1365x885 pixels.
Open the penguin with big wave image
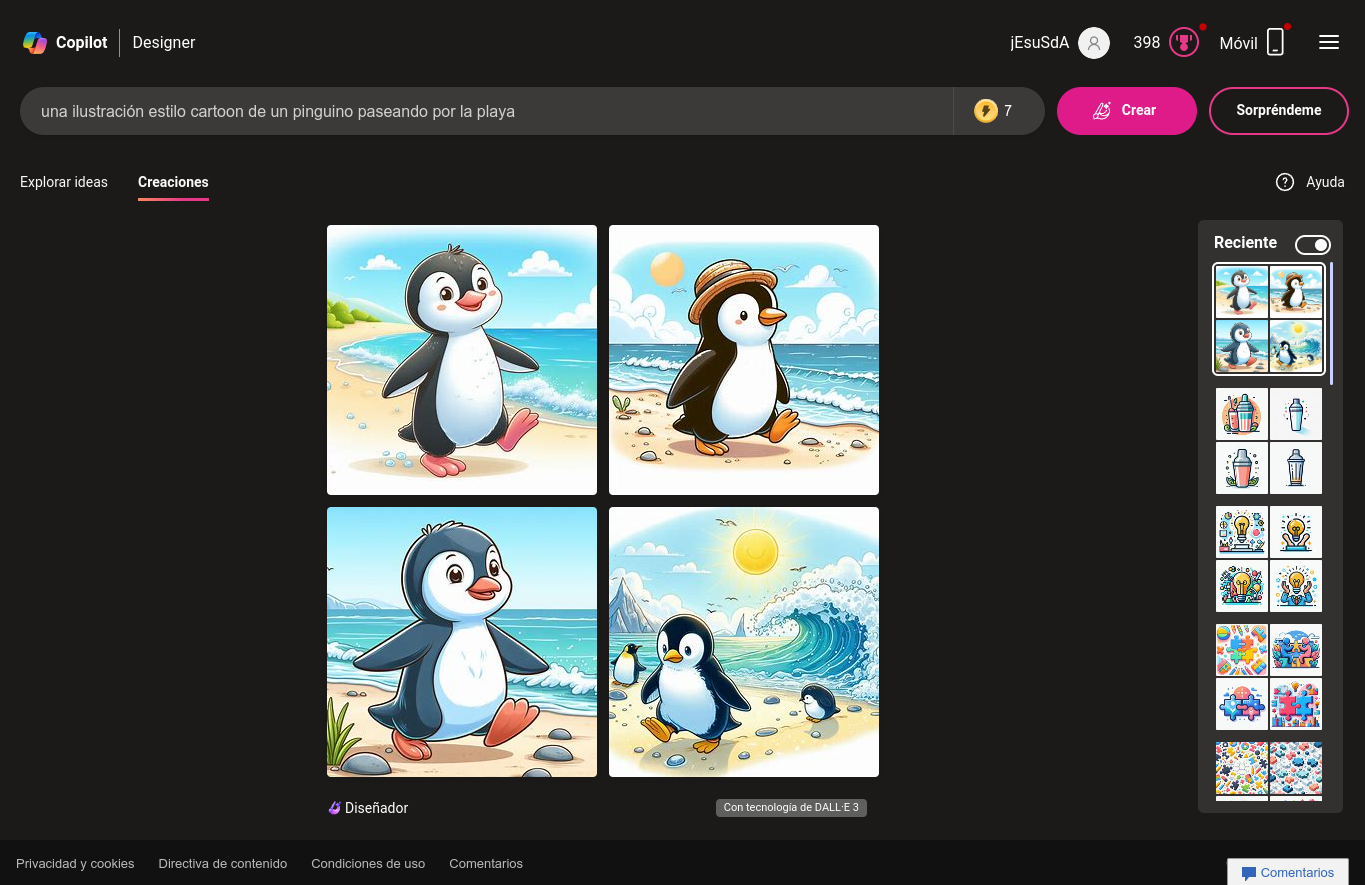coord(744,642)
